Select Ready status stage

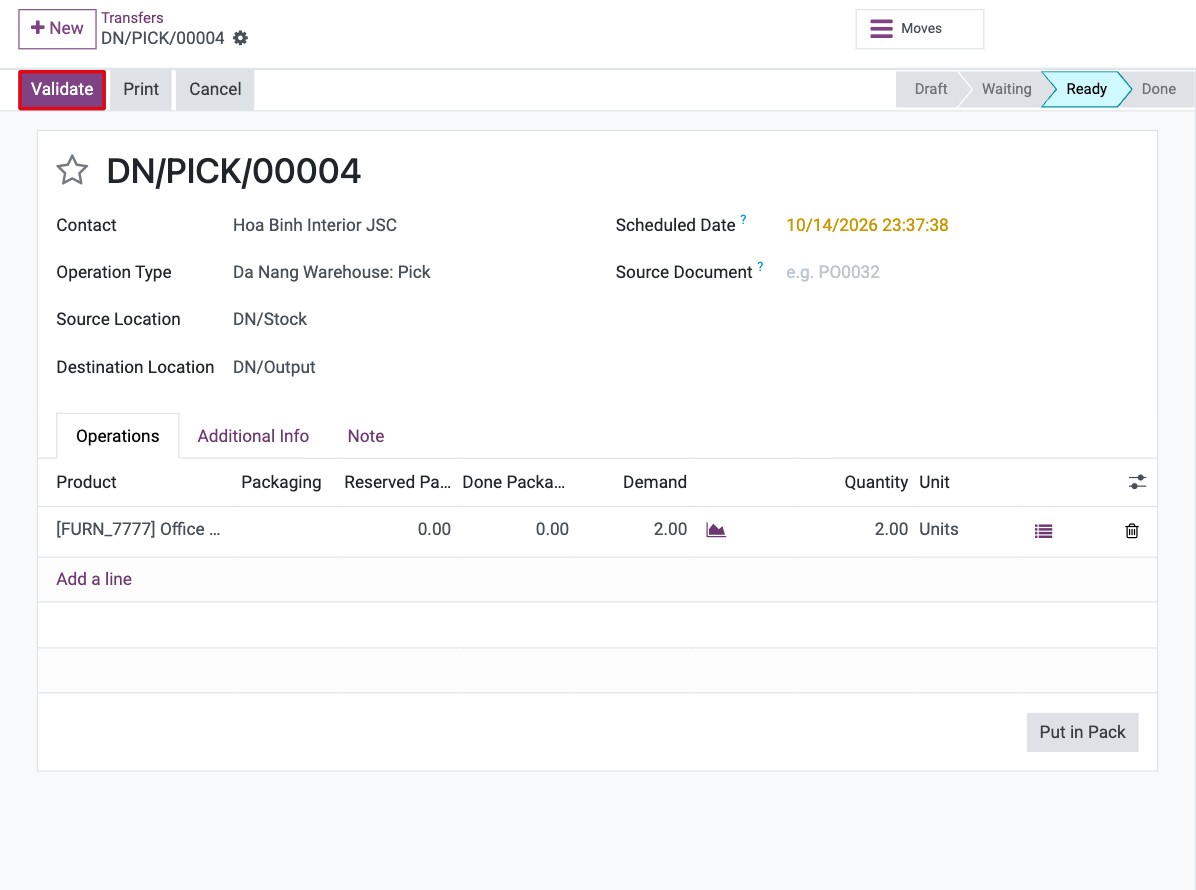tap(1086, 89)
